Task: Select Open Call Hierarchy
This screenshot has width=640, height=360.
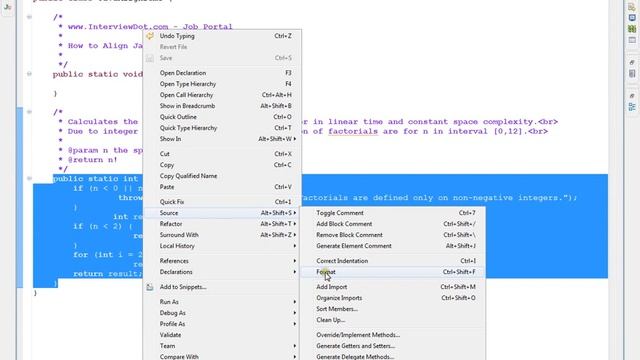Action: pyautogui.click(x=222, y=95)
